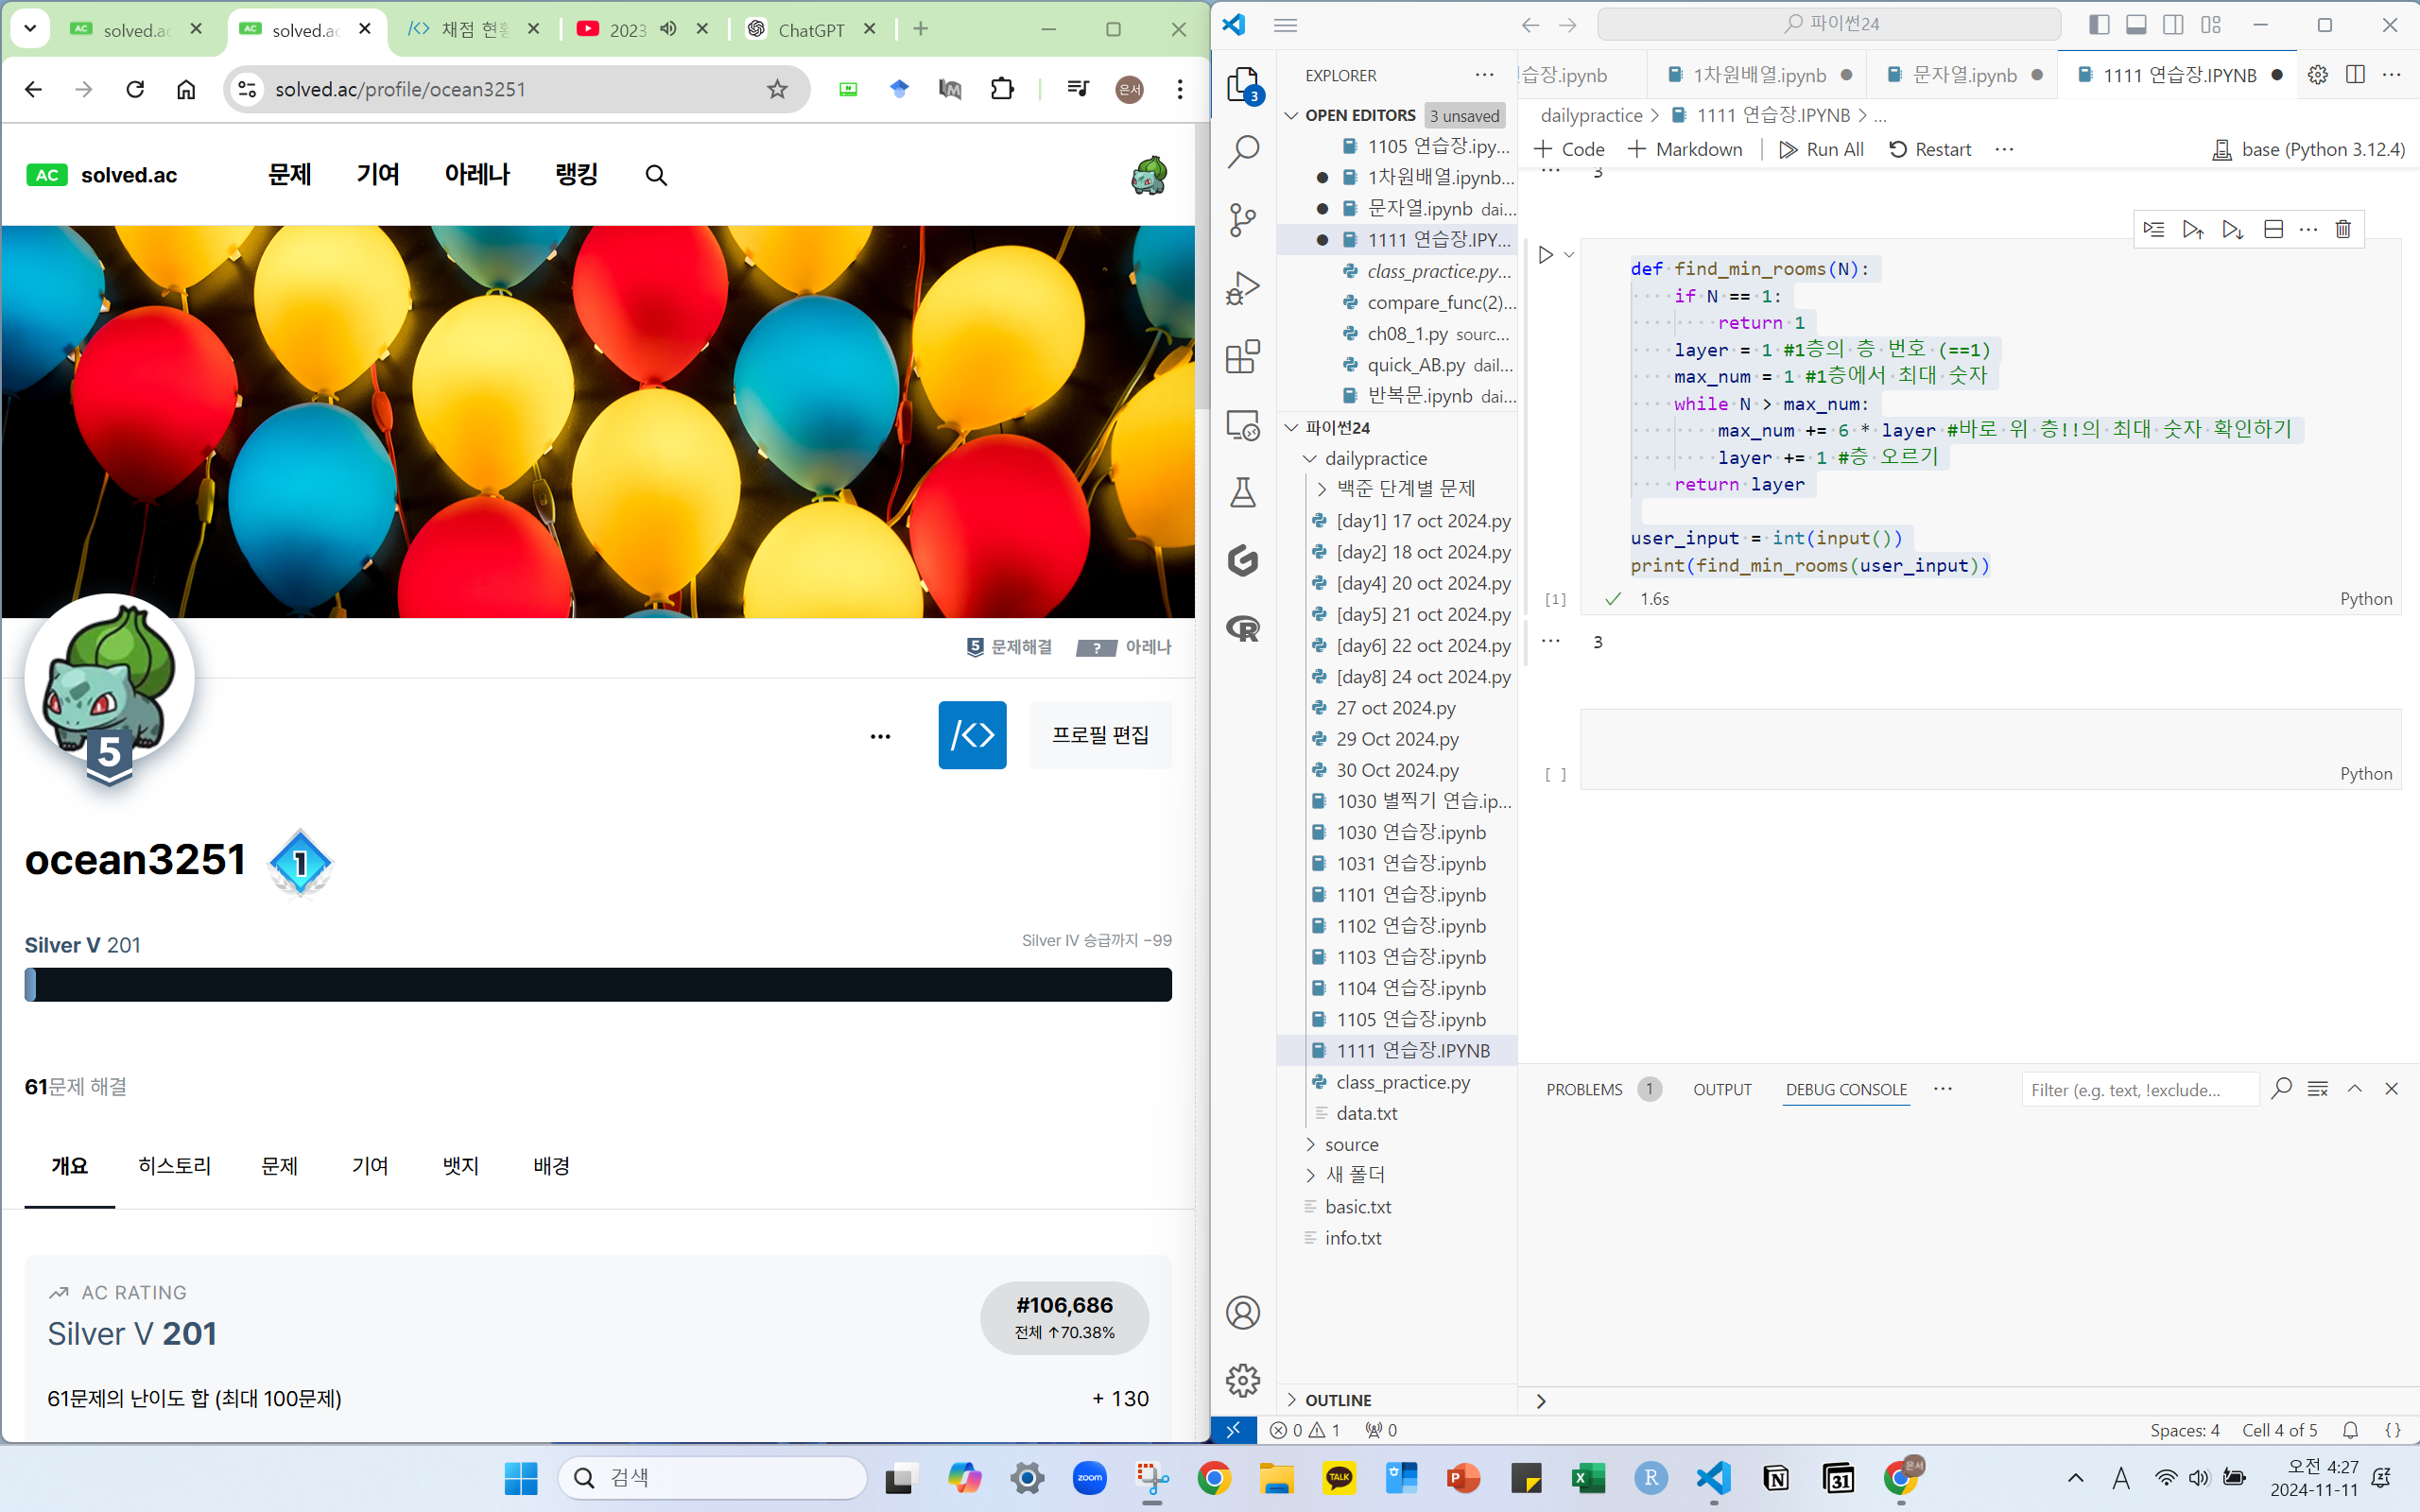This screenshot has height=1512, width=2420.
Task: Expand the 백준 단계별 문제 folder
Action: (1405, 488)
